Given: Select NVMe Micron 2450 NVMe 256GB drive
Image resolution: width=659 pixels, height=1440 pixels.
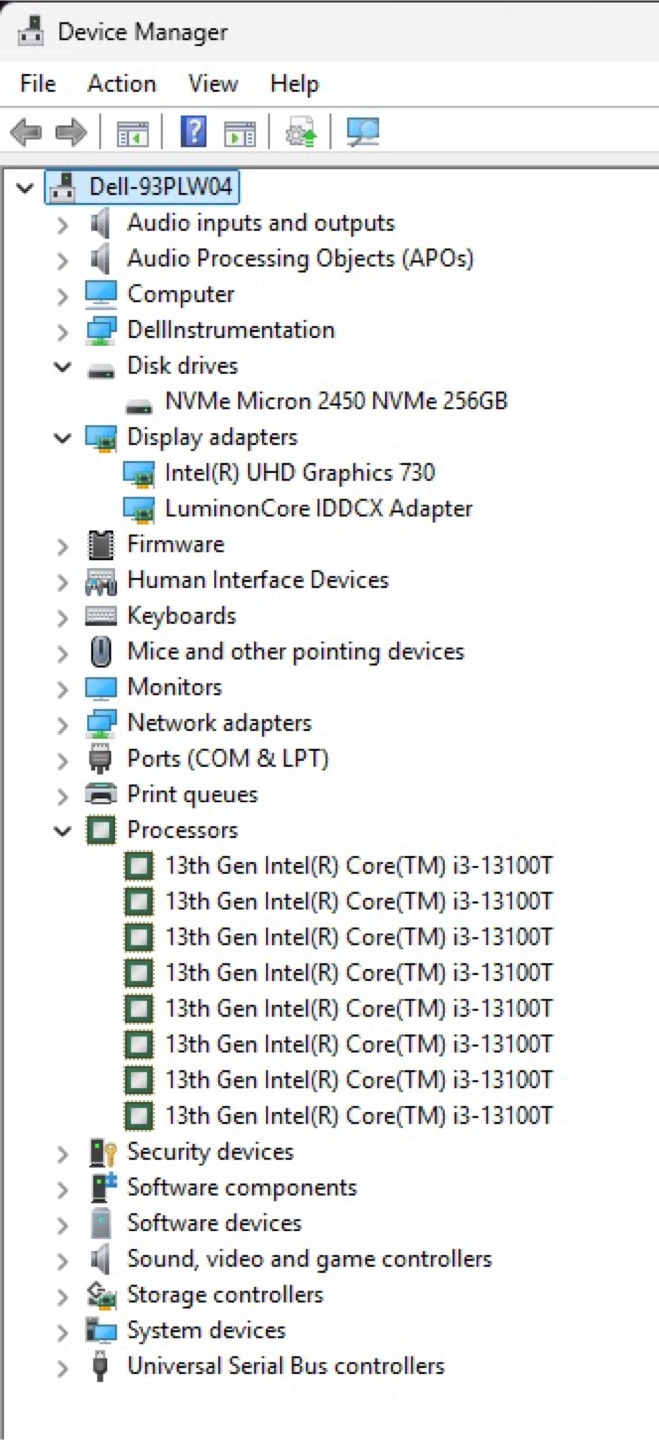Looking at the screenshot, I should 336,401.
